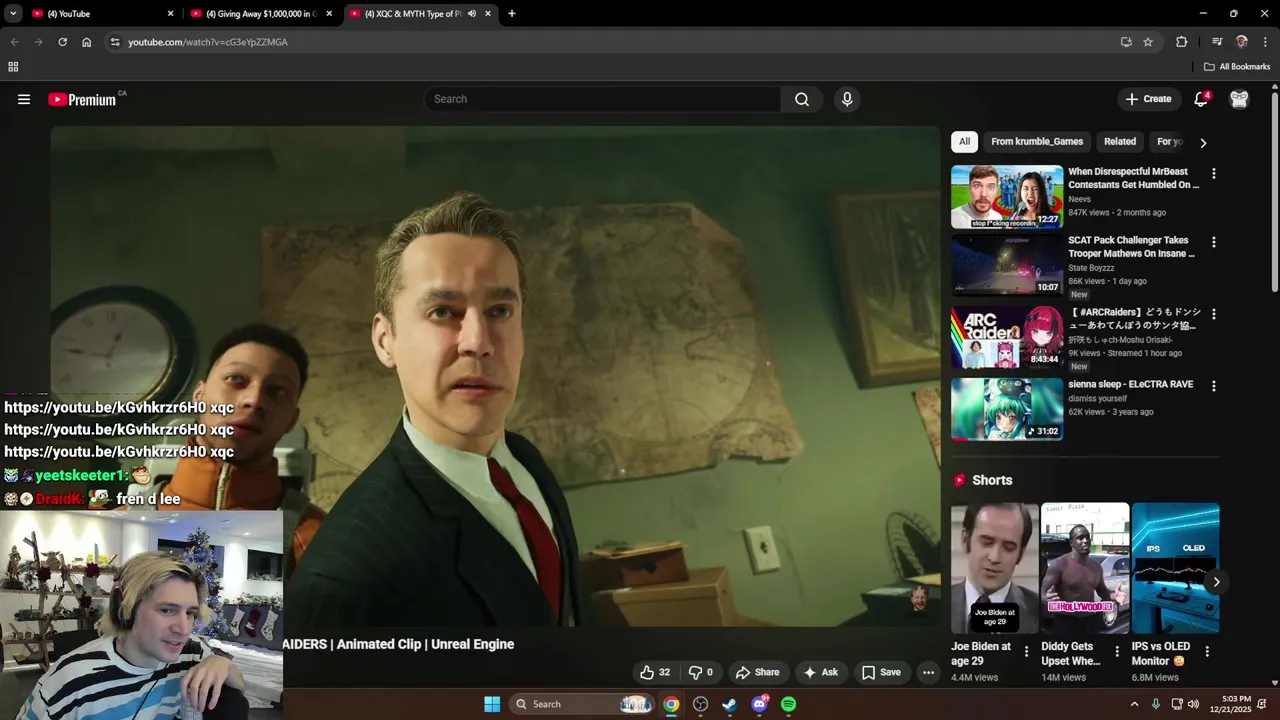Open volume control in system tray

pyautogui.click(x=1193, y=704)
